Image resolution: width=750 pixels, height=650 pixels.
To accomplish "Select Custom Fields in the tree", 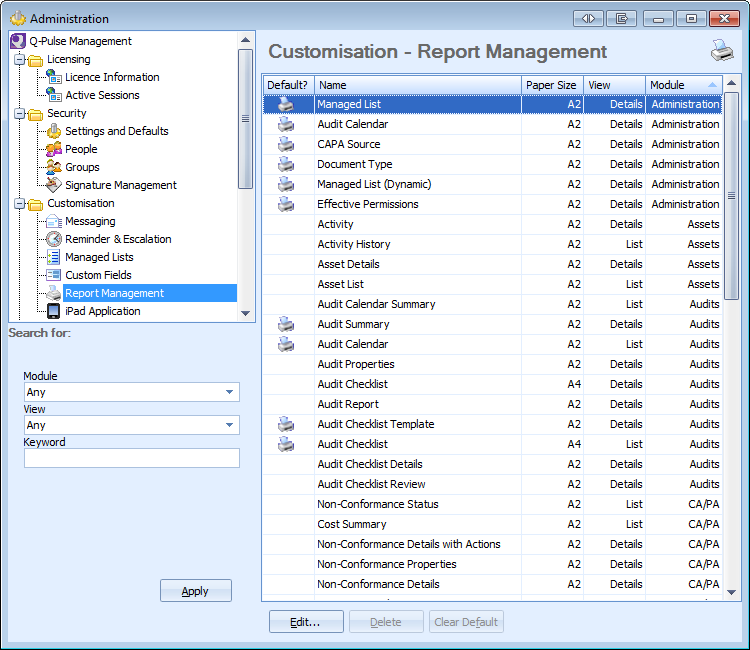I will pos(98,275).
